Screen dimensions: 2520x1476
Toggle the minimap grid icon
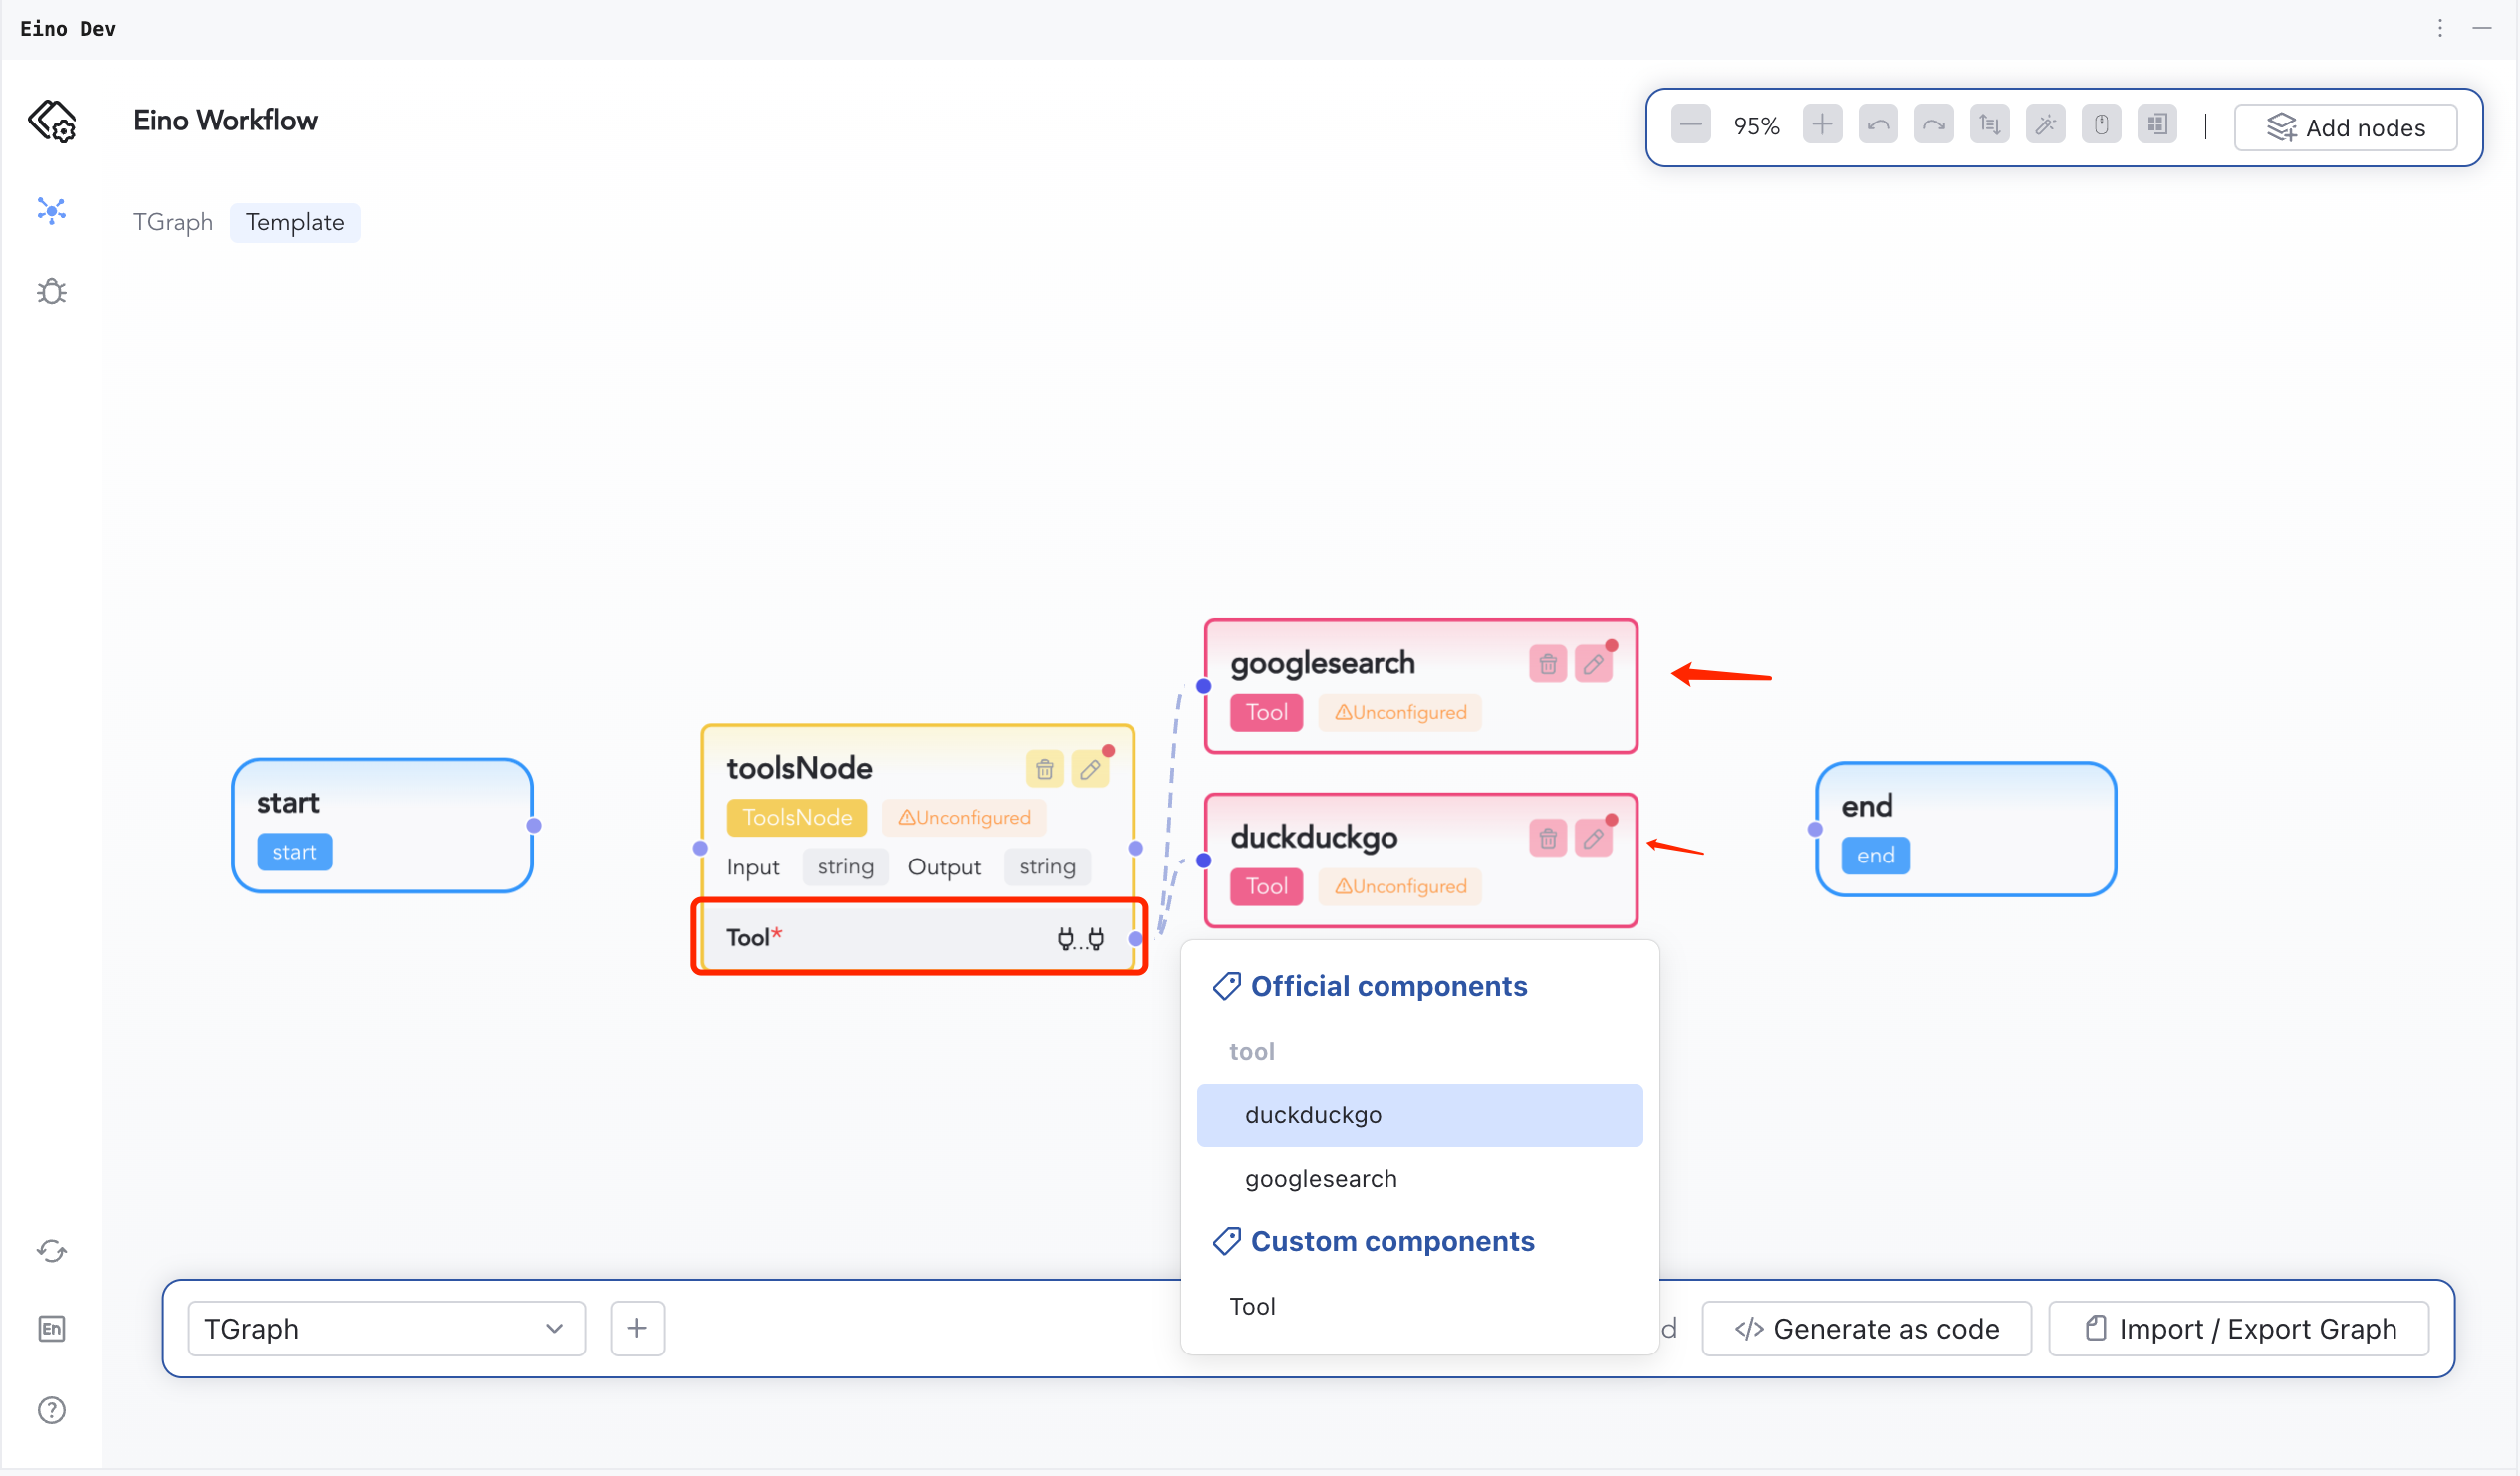(x=2157, y=126)
